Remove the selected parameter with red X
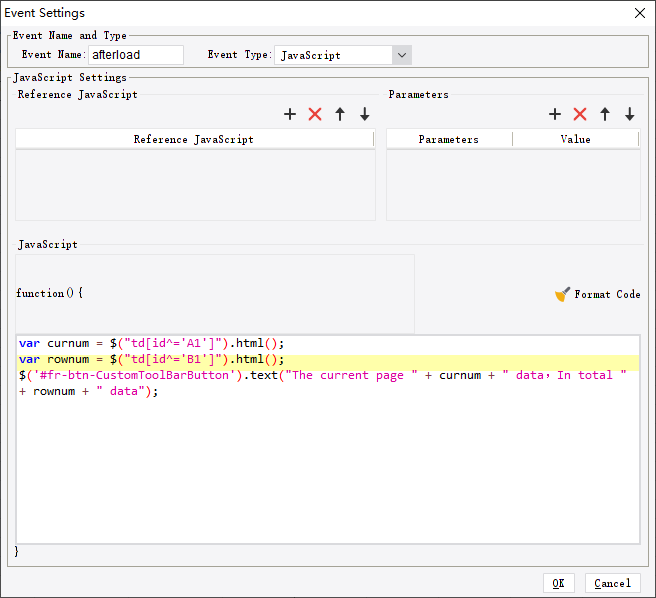This screenshot has height=598, width=656. pyautogui.click(x=580, y=115)
